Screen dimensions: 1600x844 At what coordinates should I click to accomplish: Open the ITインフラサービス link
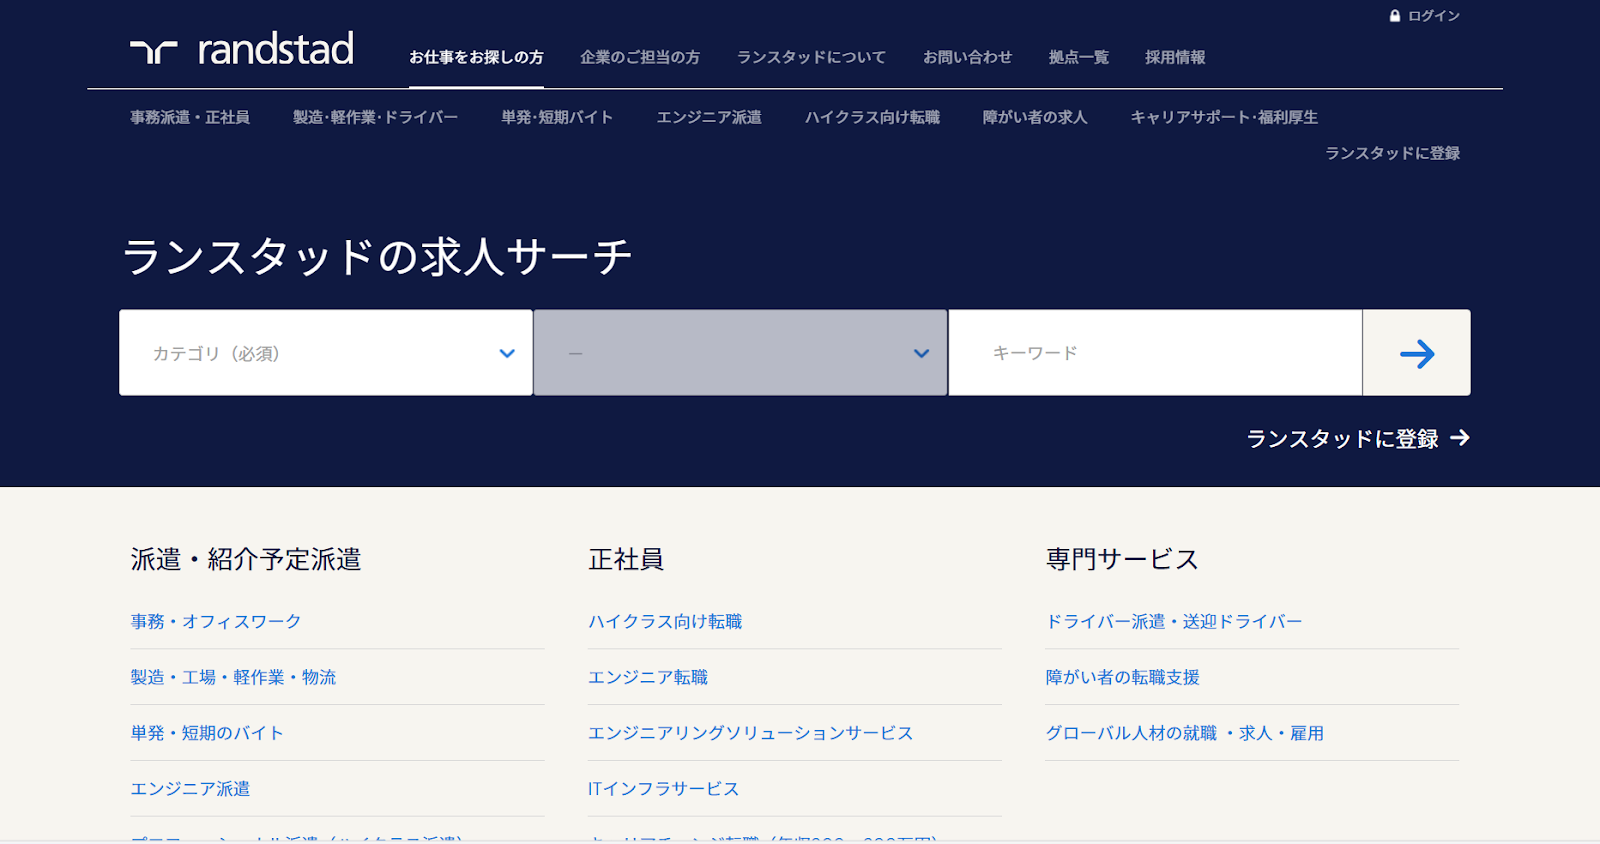pos(664,789)
